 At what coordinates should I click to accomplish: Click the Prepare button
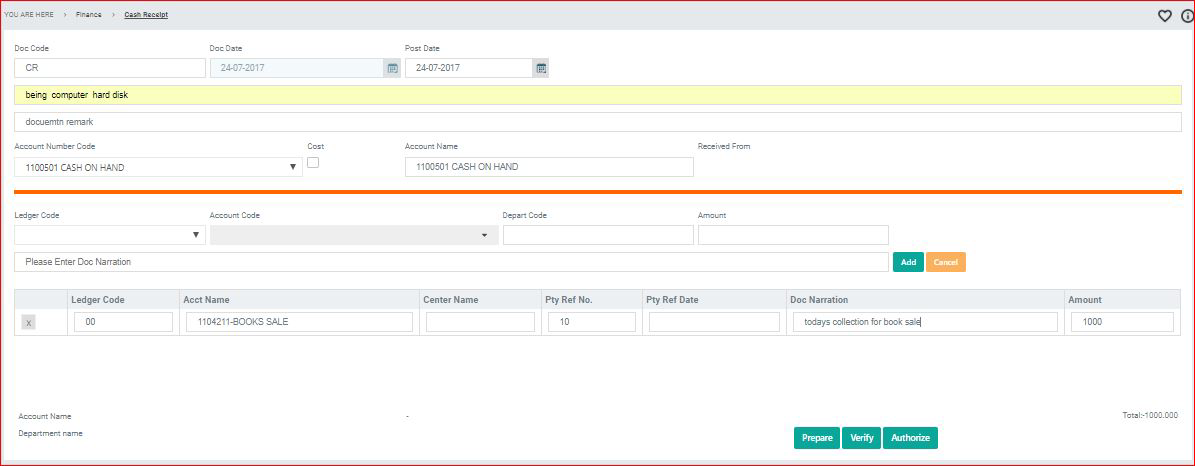click(x=816, y=438)
